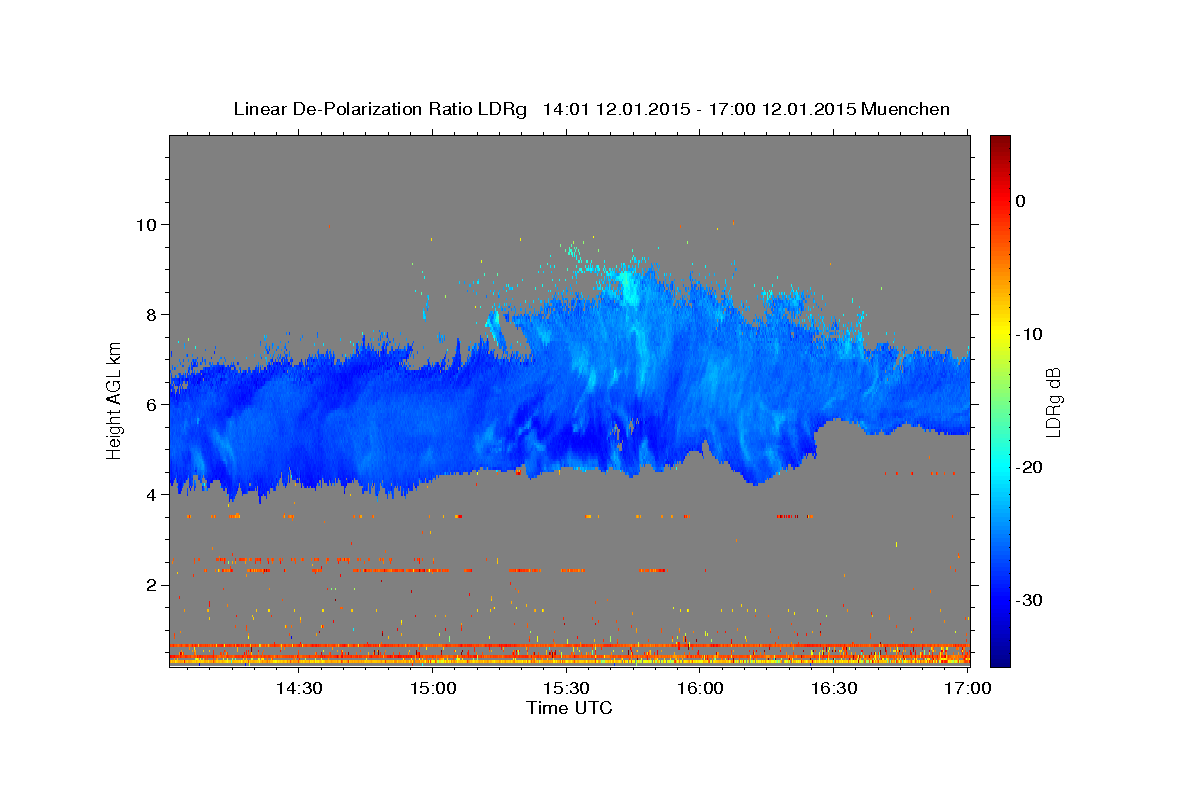Screen dimensions: 1200x800
Task: Click the plot title "Linear De-Polarization Ratio LDRg"
Action: (x=379, y=109)
